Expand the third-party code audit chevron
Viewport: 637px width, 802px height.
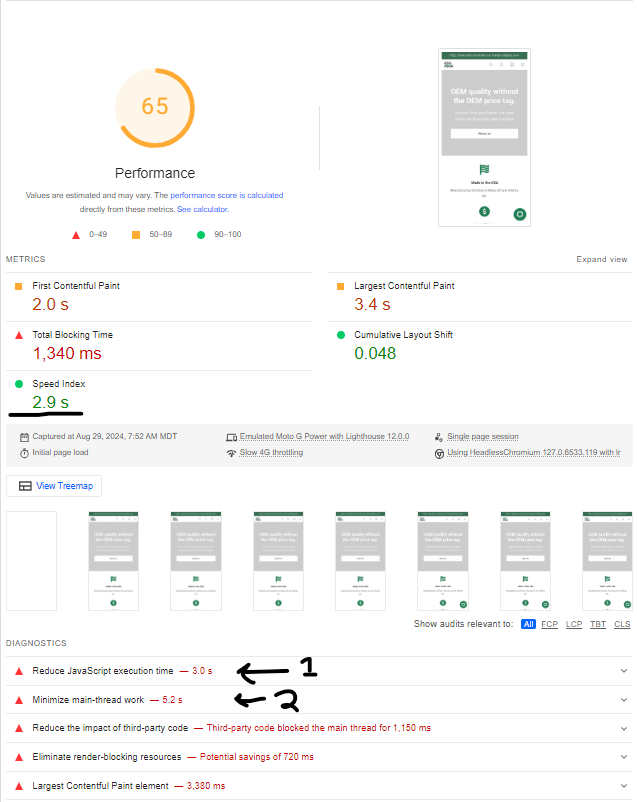pyautogui.click(x=624, y=728)
